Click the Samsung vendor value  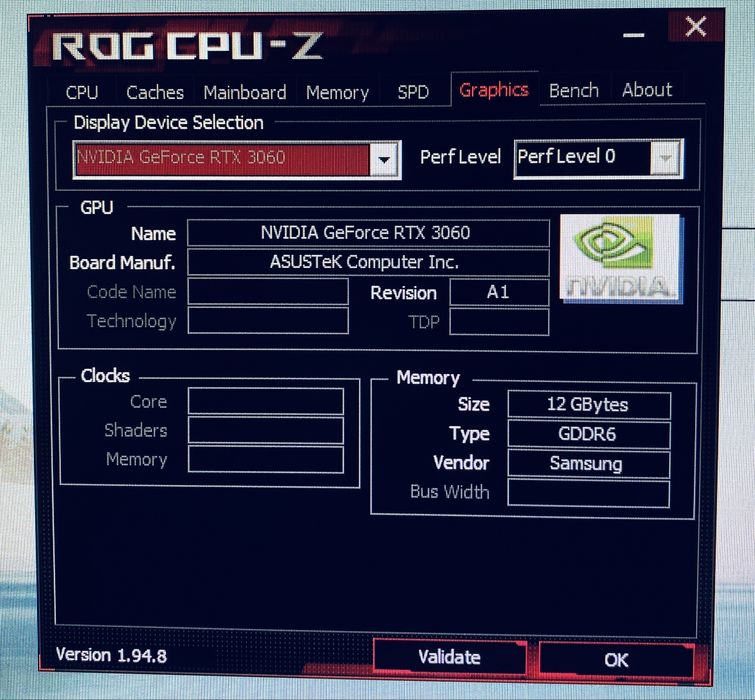tap(589, 463)
